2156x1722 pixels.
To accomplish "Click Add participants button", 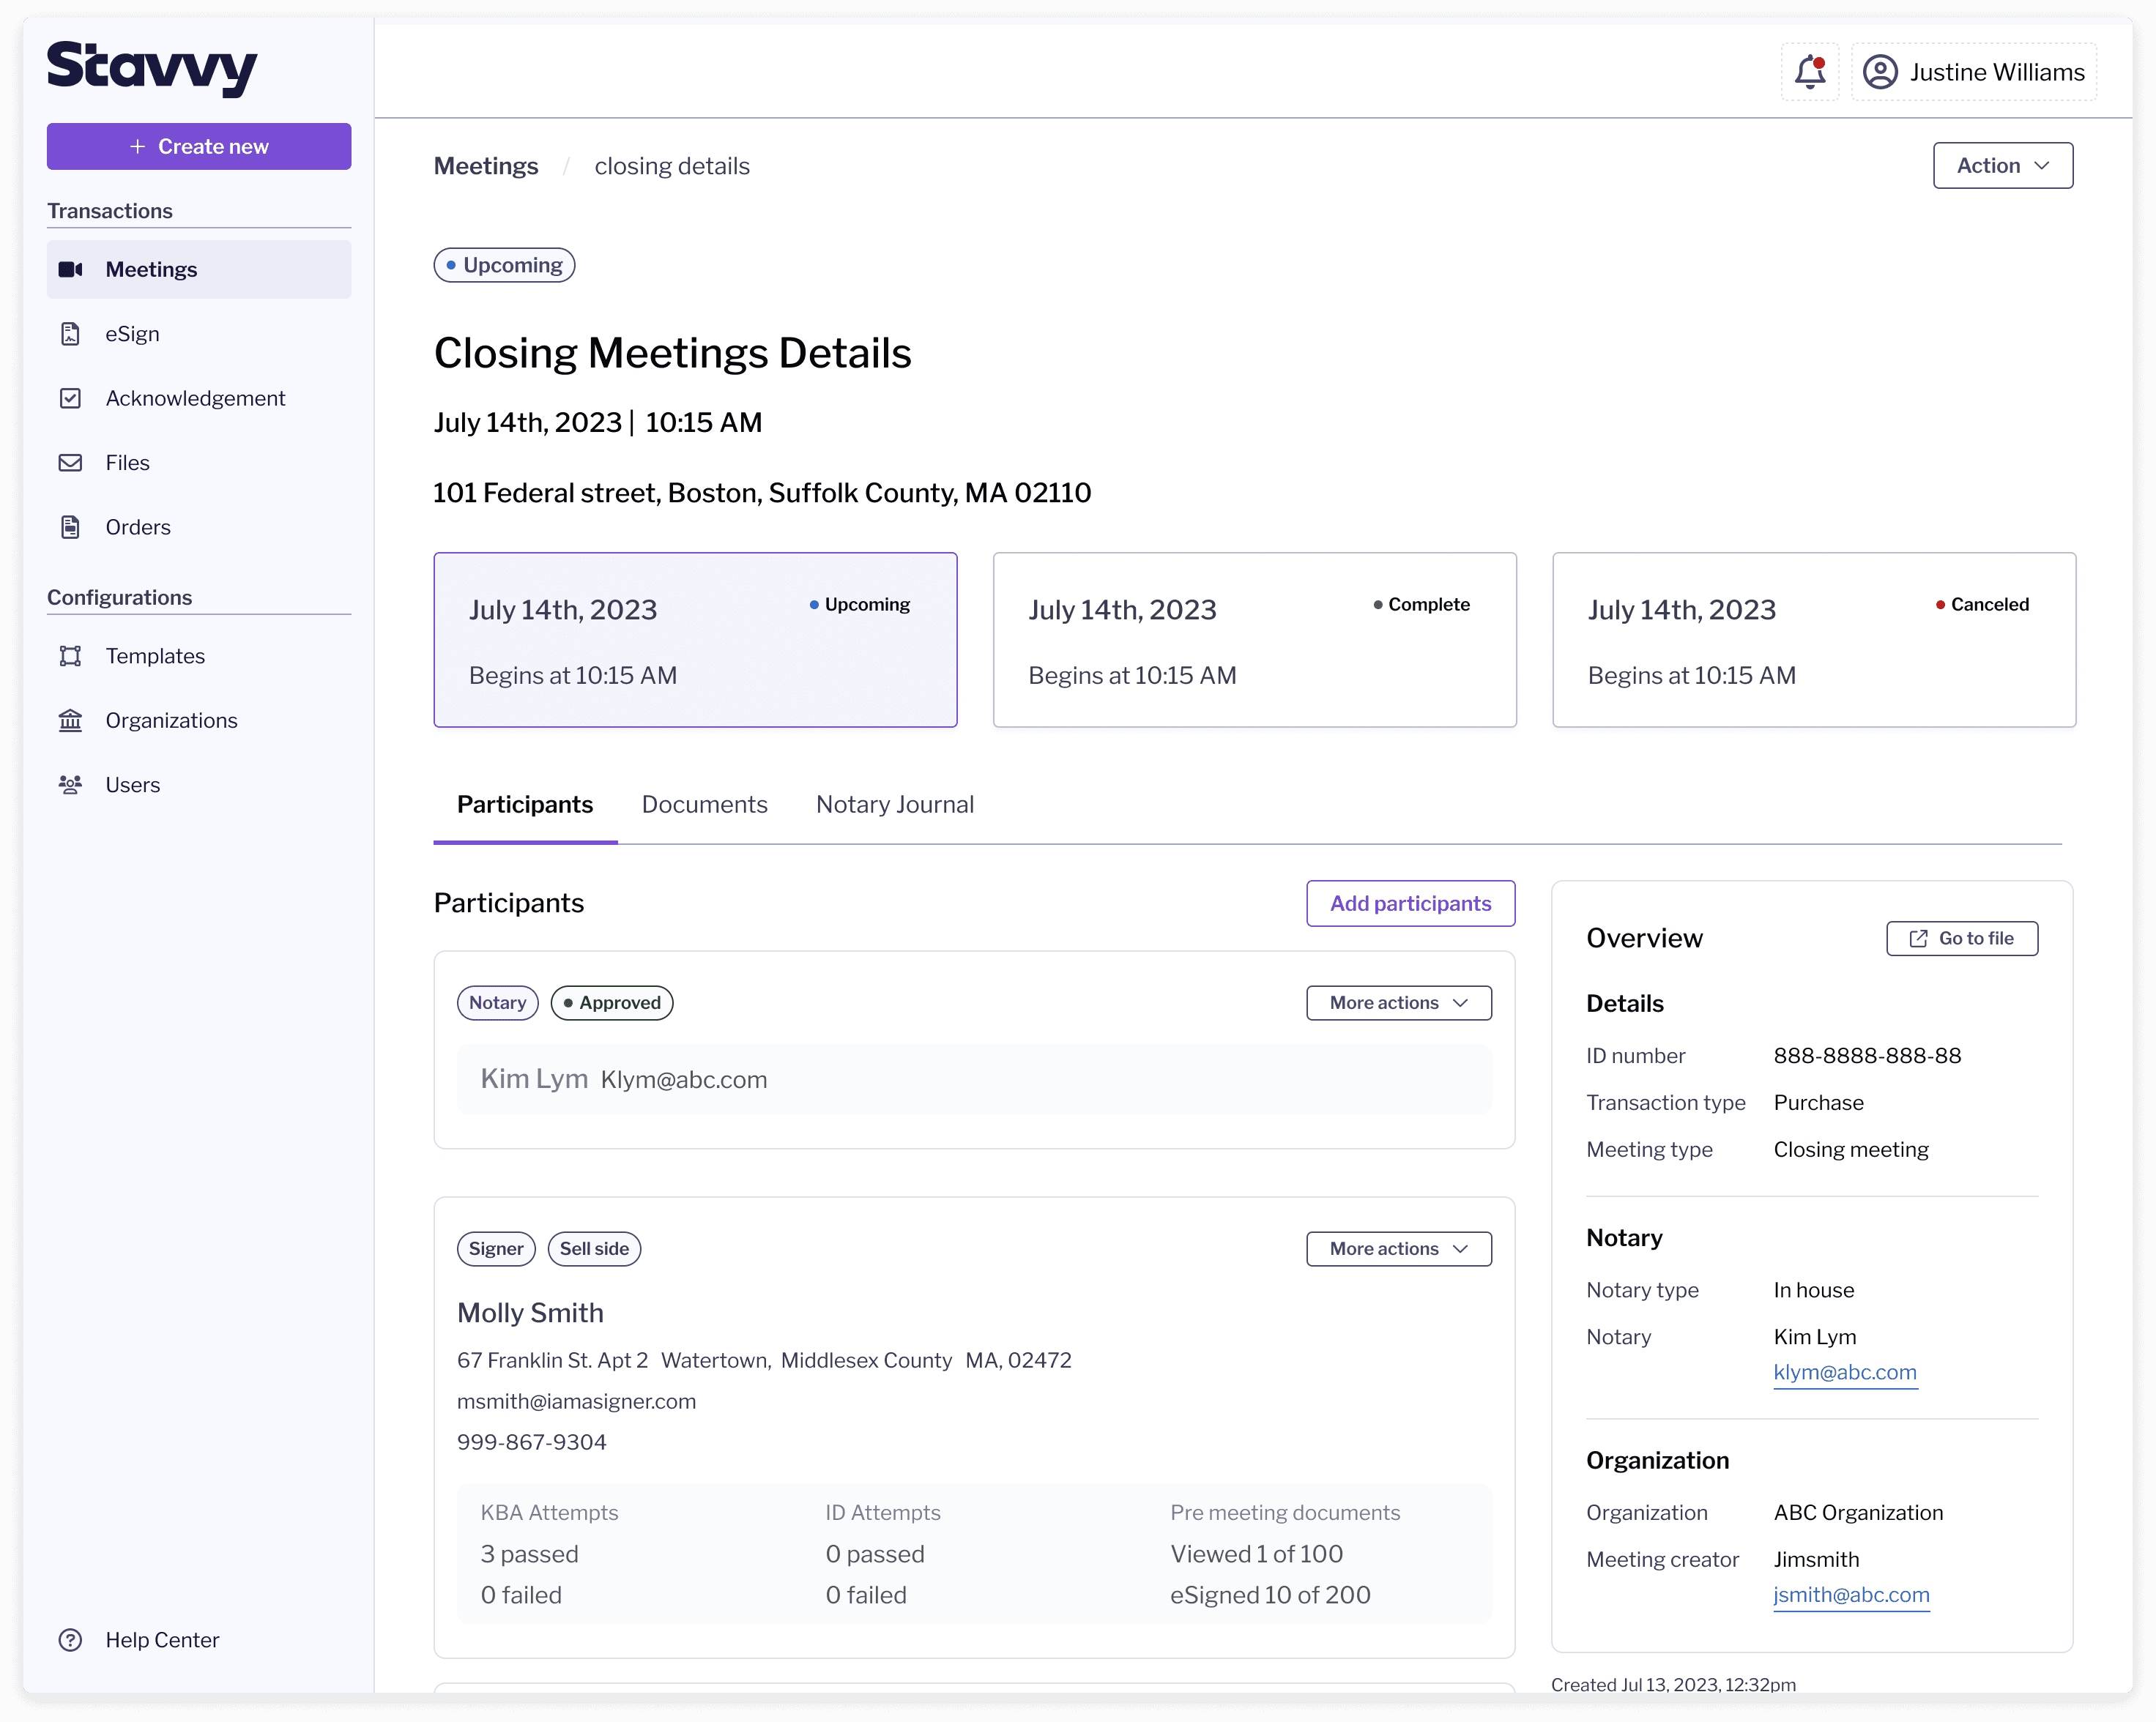I will [1410, 903].
